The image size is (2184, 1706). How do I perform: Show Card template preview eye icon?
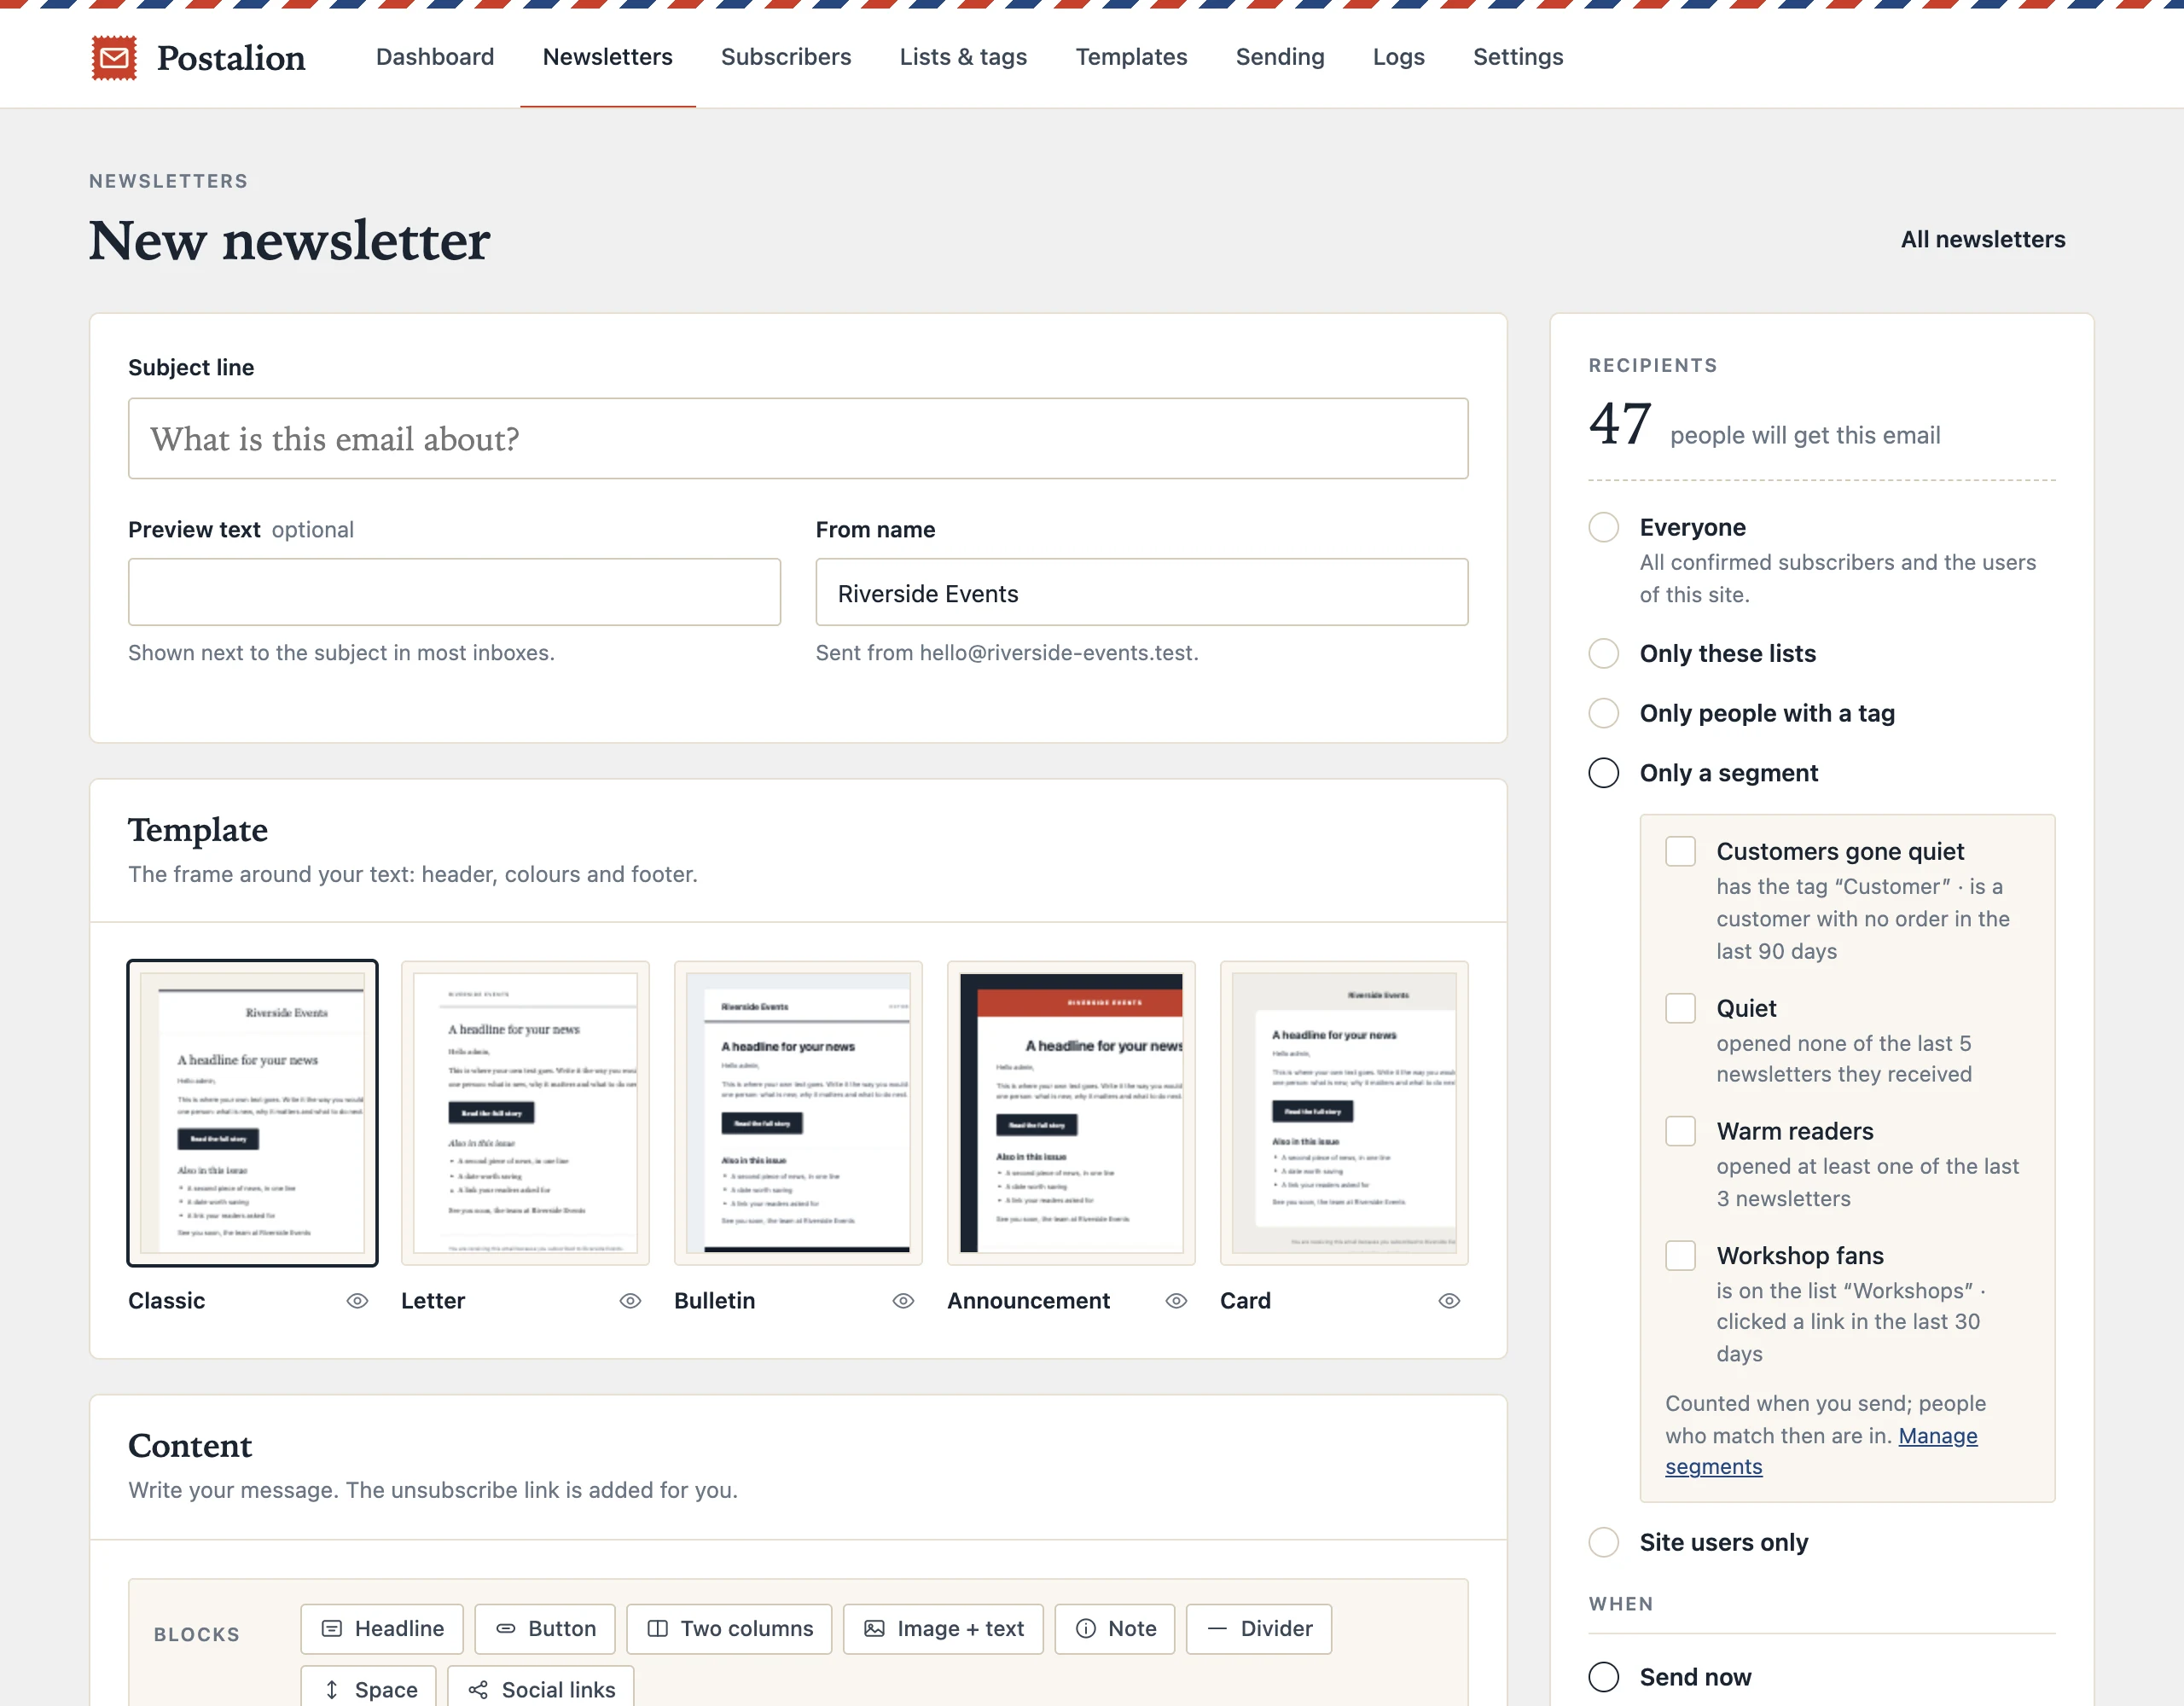pos(1449,1300)
